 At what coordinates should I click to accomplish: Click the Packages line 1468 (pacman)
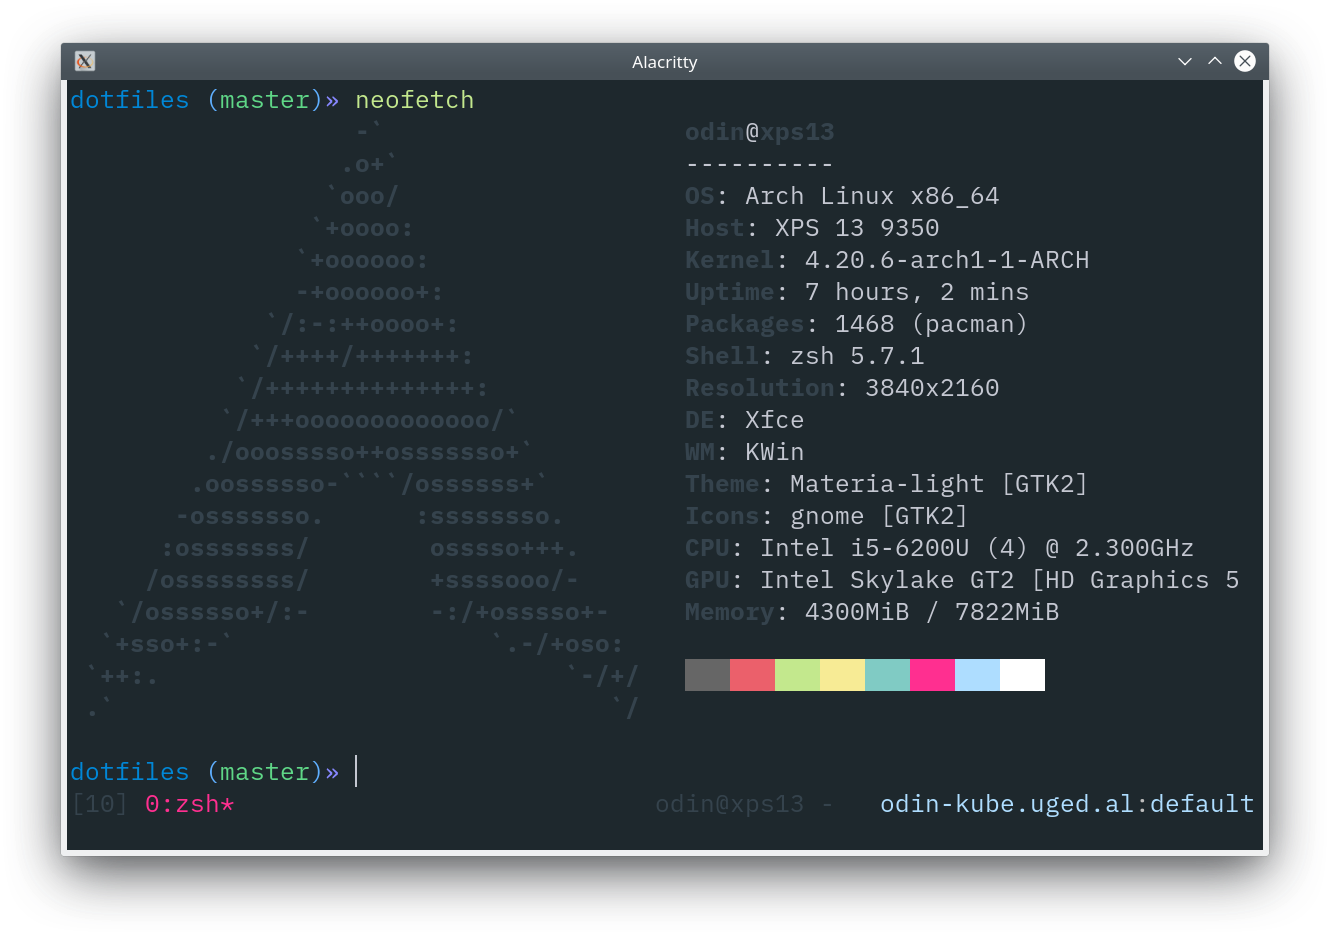(857, 324)
